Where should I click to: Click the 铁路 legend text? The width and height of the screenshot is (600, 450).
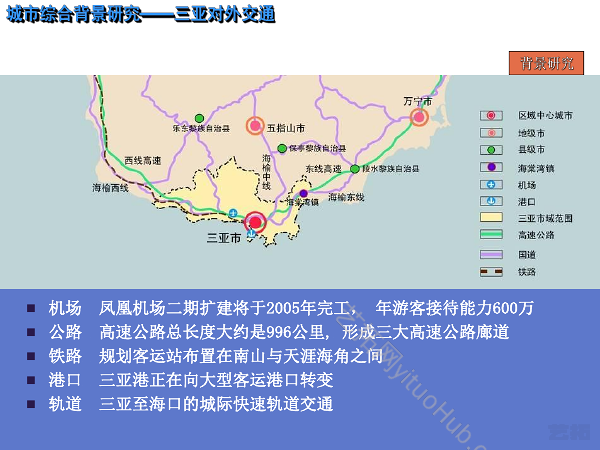coord(527,272)
